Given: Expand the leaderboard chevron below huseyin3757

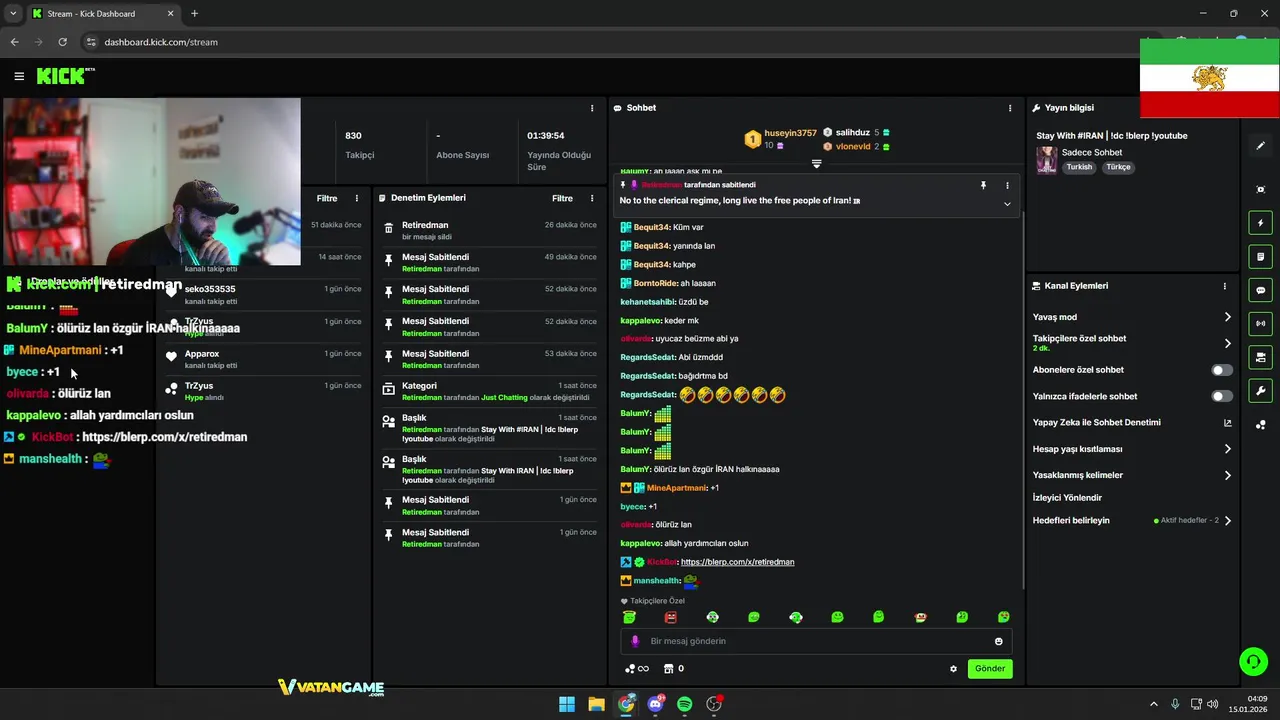Looking at the screenshot, I should (x=816, y=164).
